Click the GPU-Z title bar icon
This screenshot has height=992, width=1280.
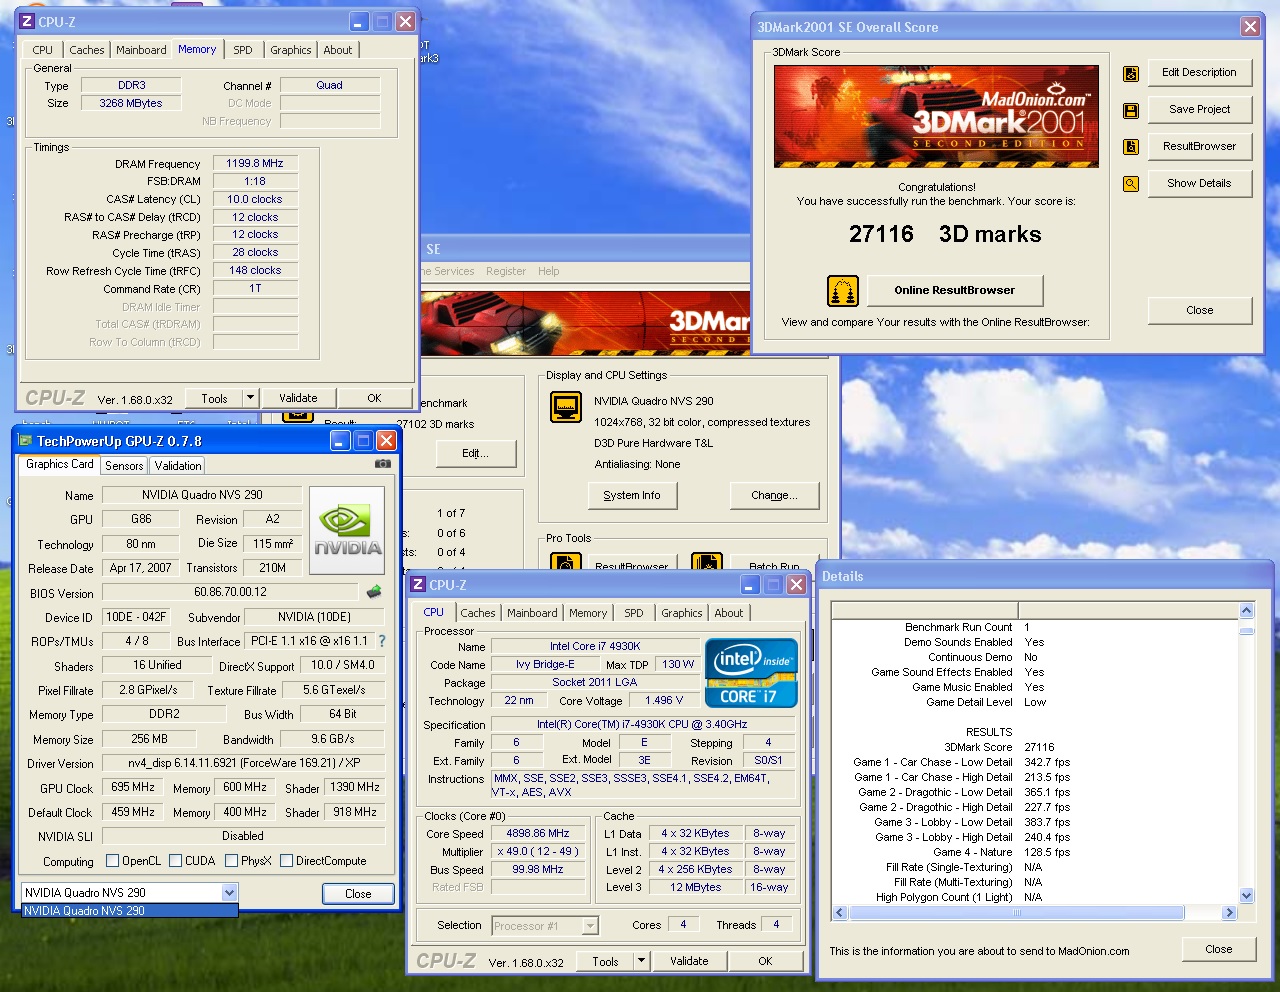pos(26,441)
